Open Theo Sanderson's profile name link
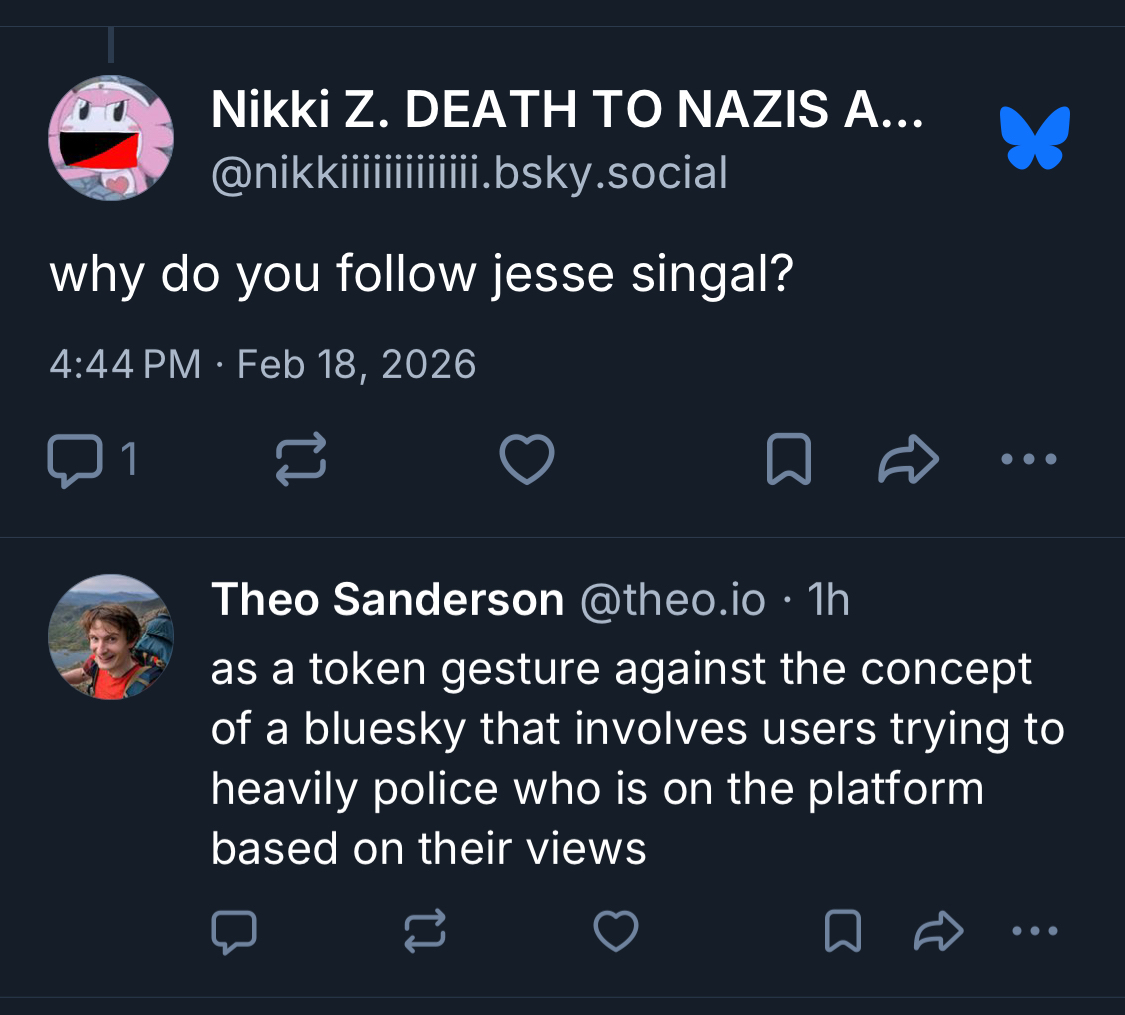The height and width of the screenshot is (1015, 1125). click(x=387, y=600)
